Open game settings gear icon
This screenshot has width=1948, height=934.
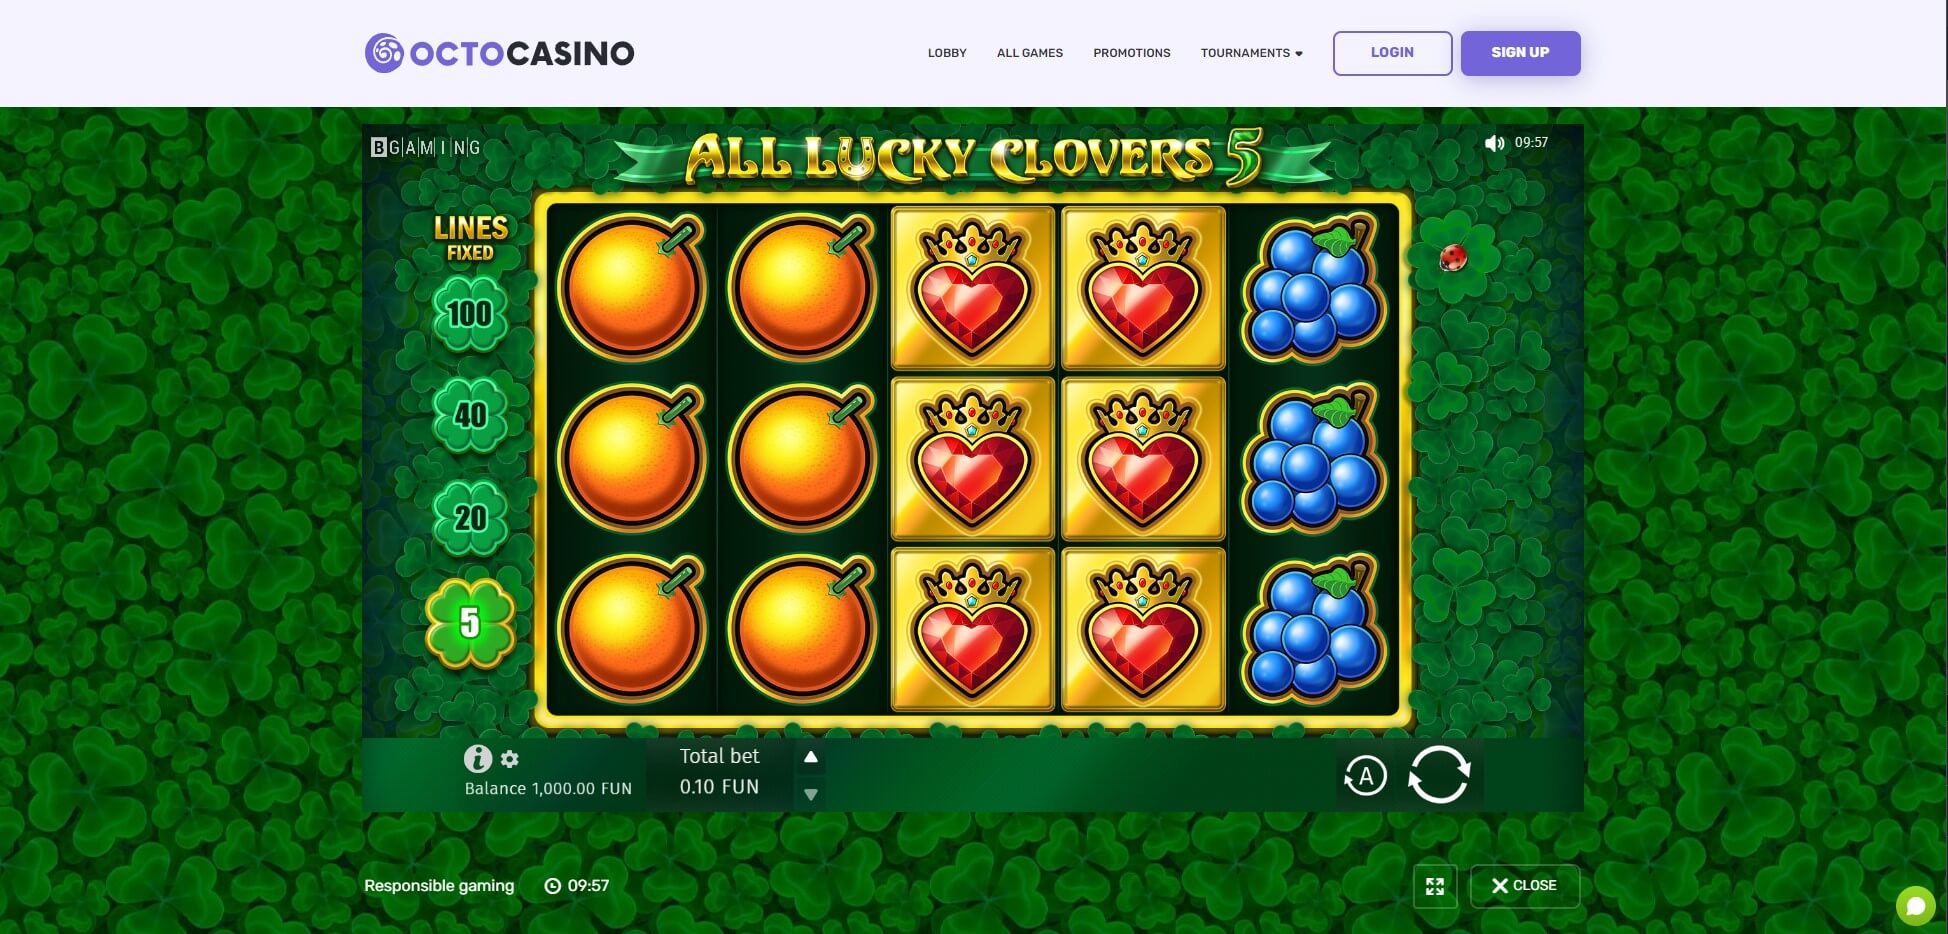point(510,759)
